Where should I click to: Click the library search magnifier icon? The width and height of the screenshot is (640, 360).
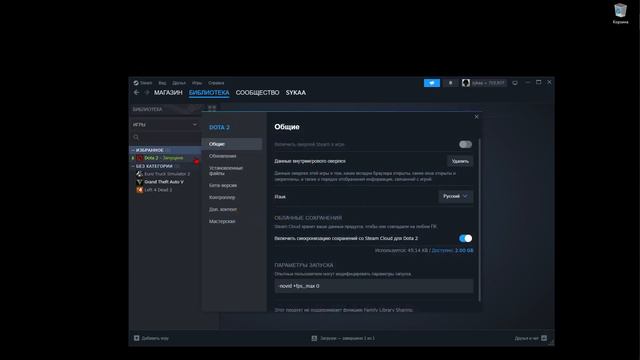click(136, 137)
